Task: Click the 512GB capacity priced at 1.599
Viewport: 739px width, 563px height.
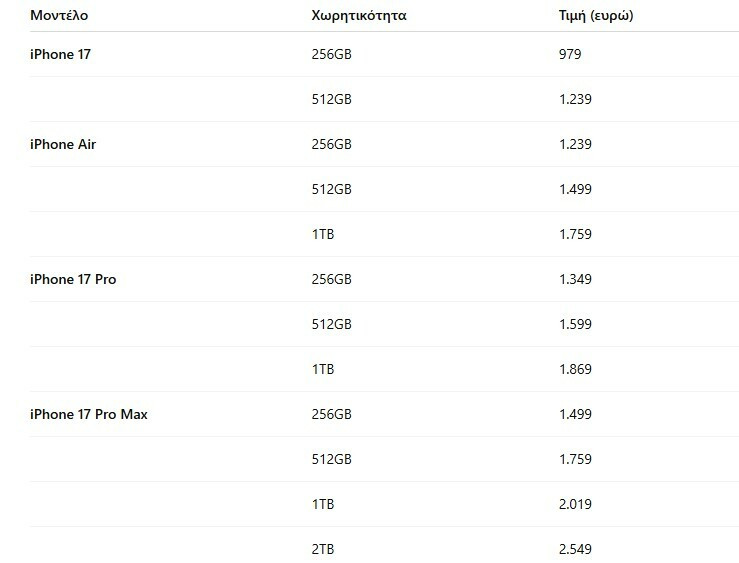Action: [x=332, y=324]
